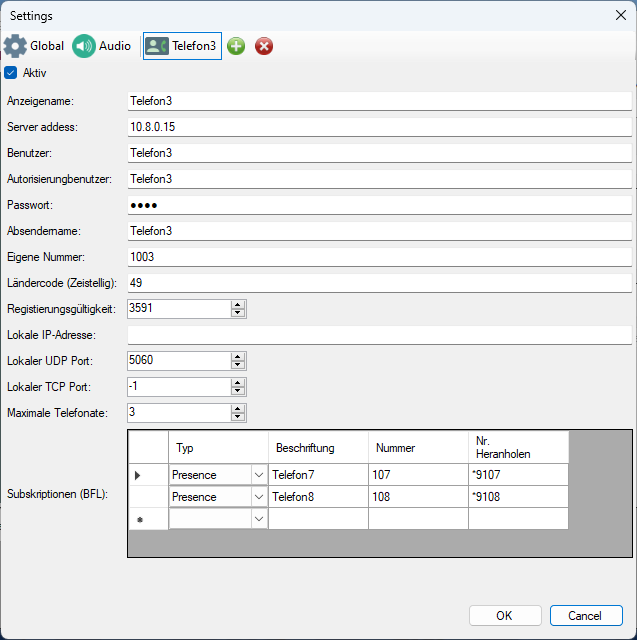Screen dimensions: 637x640
Task: Click the Ländercode input field
Action: click(x=380, y=283)
